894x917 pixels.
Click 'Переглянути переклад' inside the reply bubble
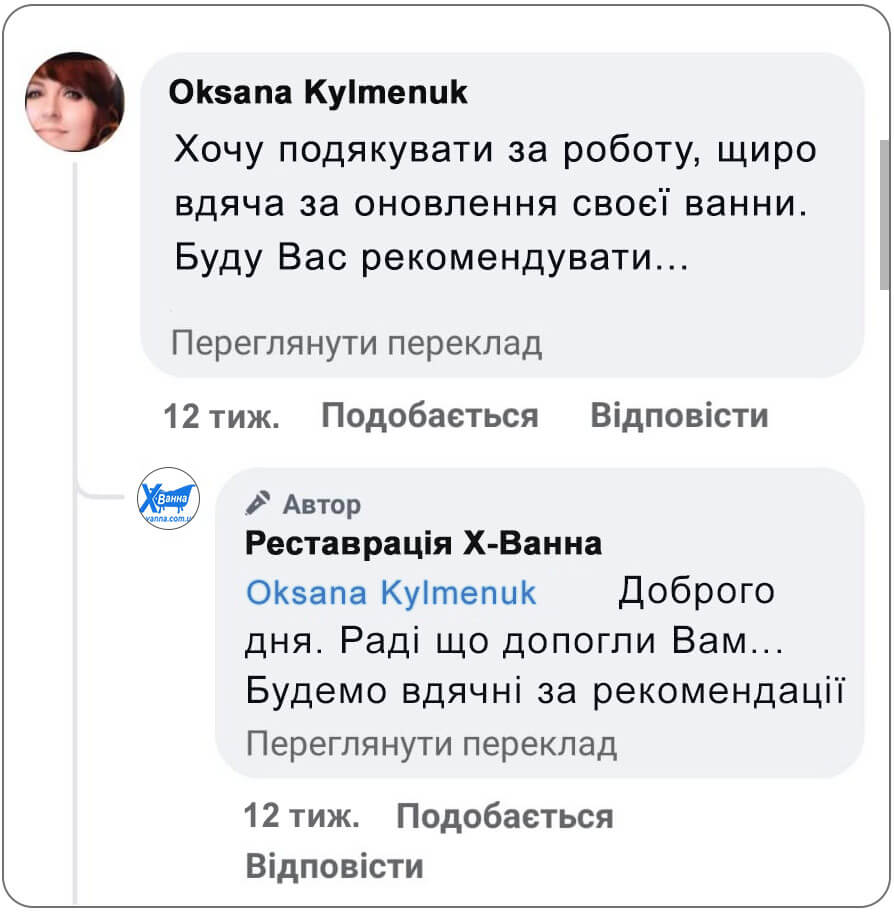click(430, 743)
